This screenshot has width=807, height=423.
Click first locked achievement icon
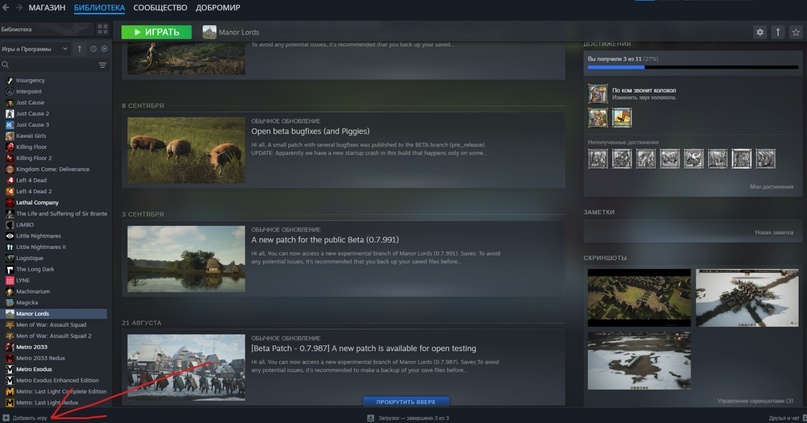(598, 159)
